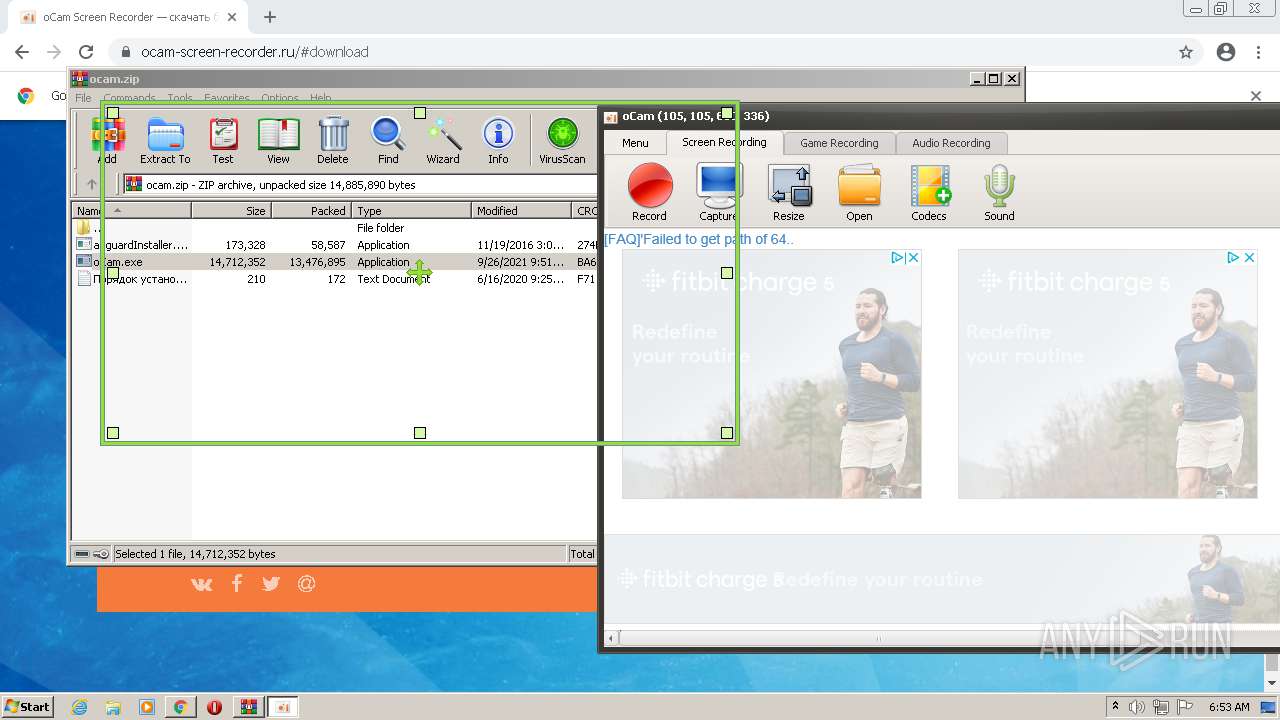Bookmark this page with the star icon

tap(1186, 52)
